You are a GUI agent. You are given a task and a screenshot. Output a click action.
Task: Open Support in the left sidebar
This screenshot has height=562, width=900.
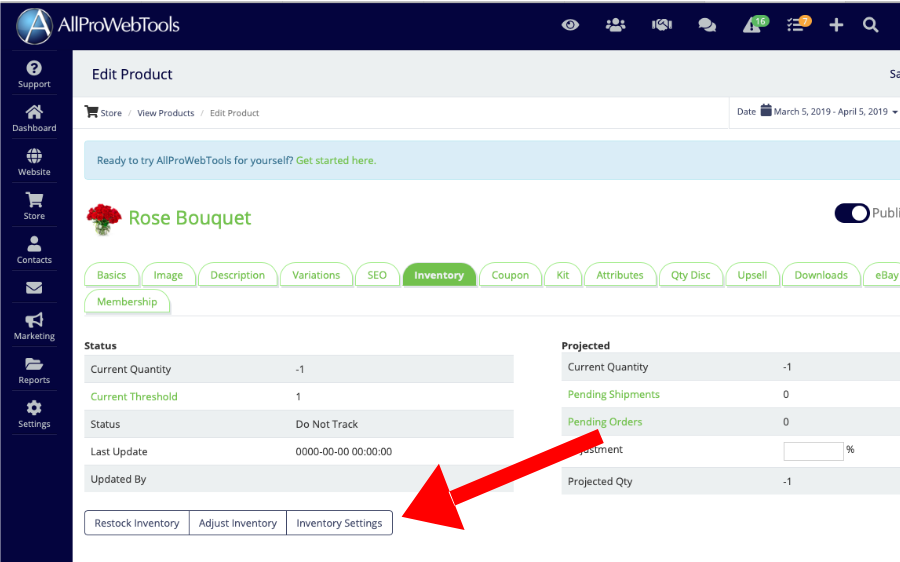tap(34, 74)
